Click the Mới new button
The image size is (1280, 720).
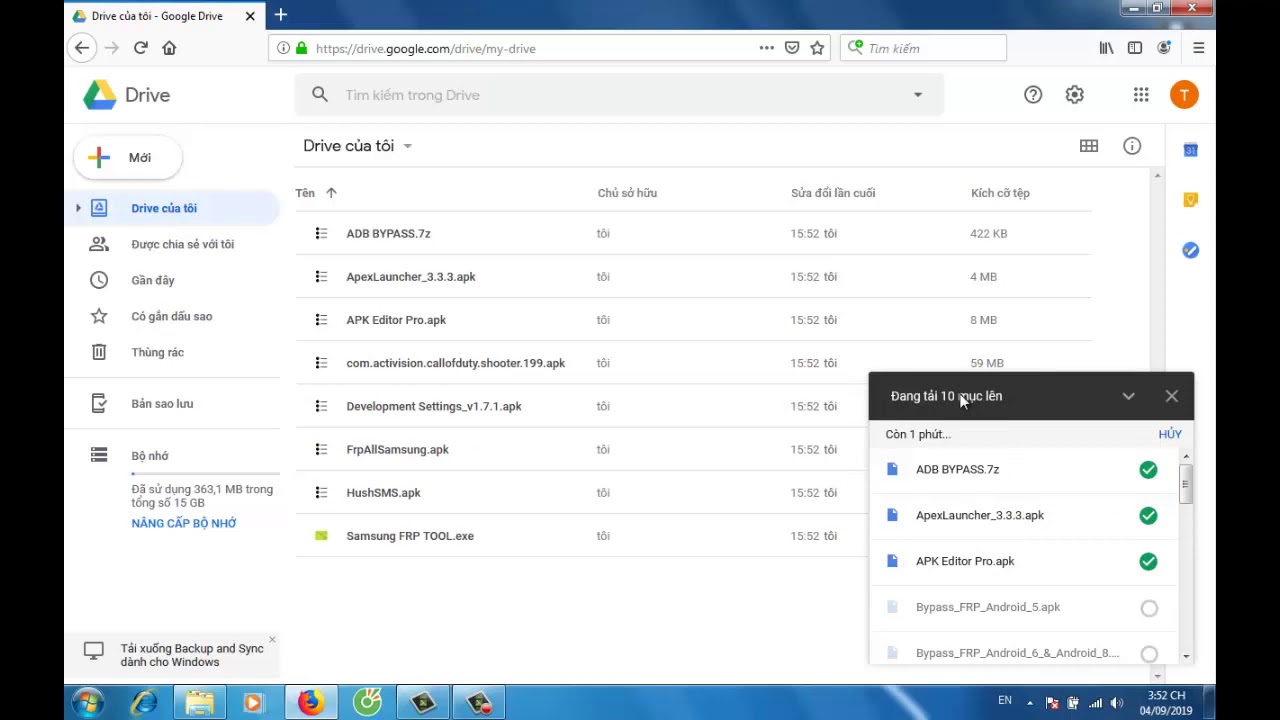tap(127, 157)
